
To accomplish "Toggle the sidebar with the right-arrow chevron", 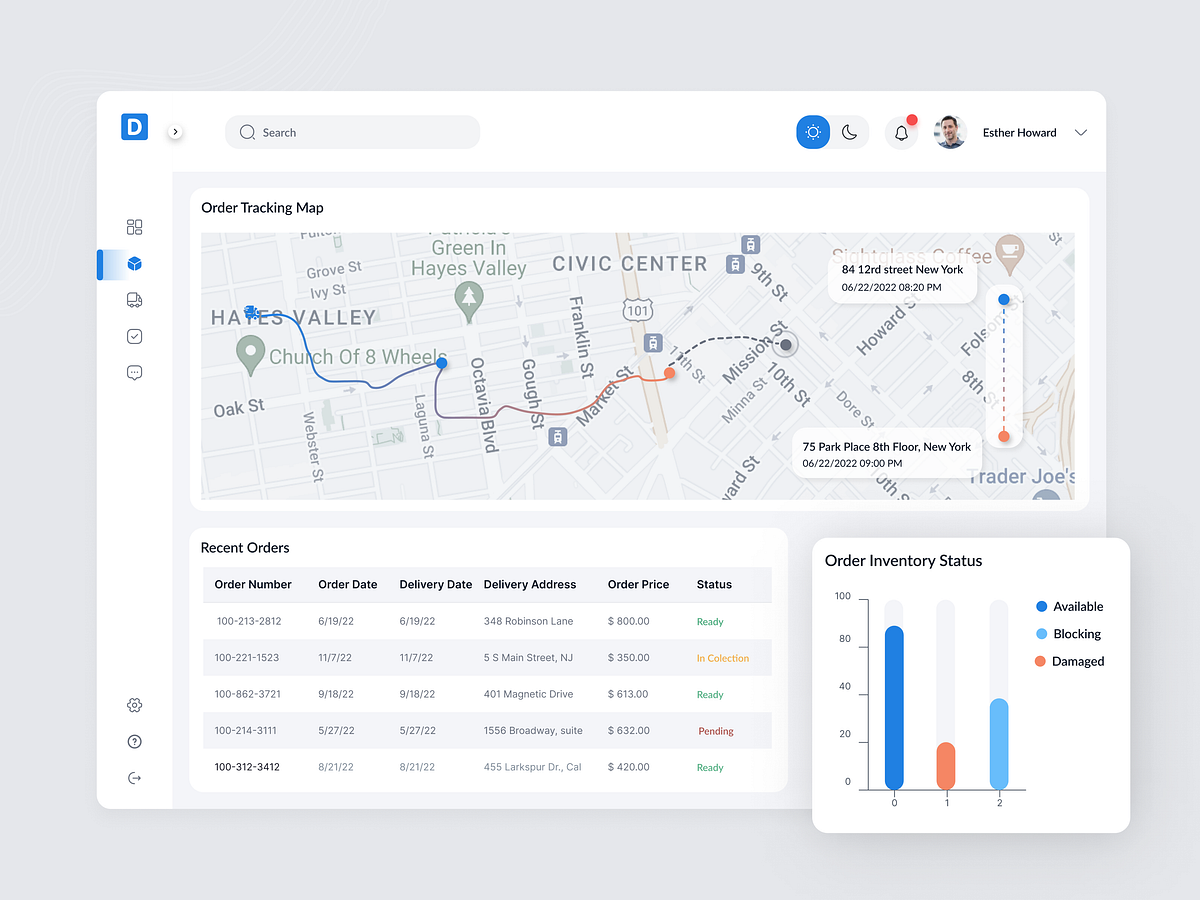I will pos(175,131).
